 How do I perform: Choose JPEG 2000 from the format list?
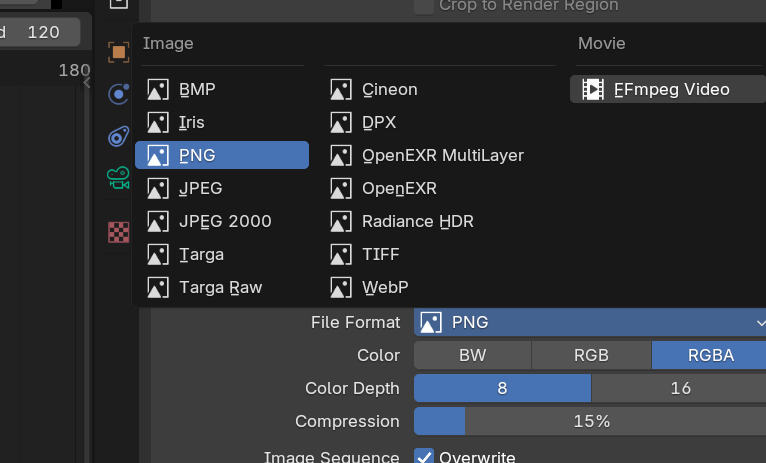point(224,221)
